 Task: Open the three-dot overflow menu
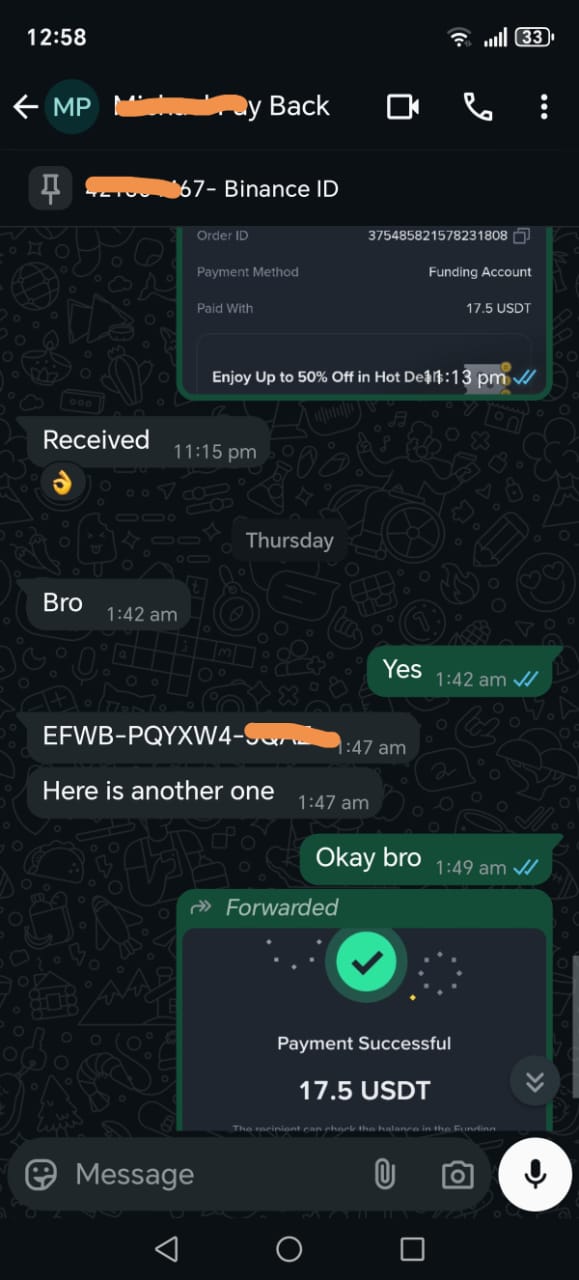544,107
